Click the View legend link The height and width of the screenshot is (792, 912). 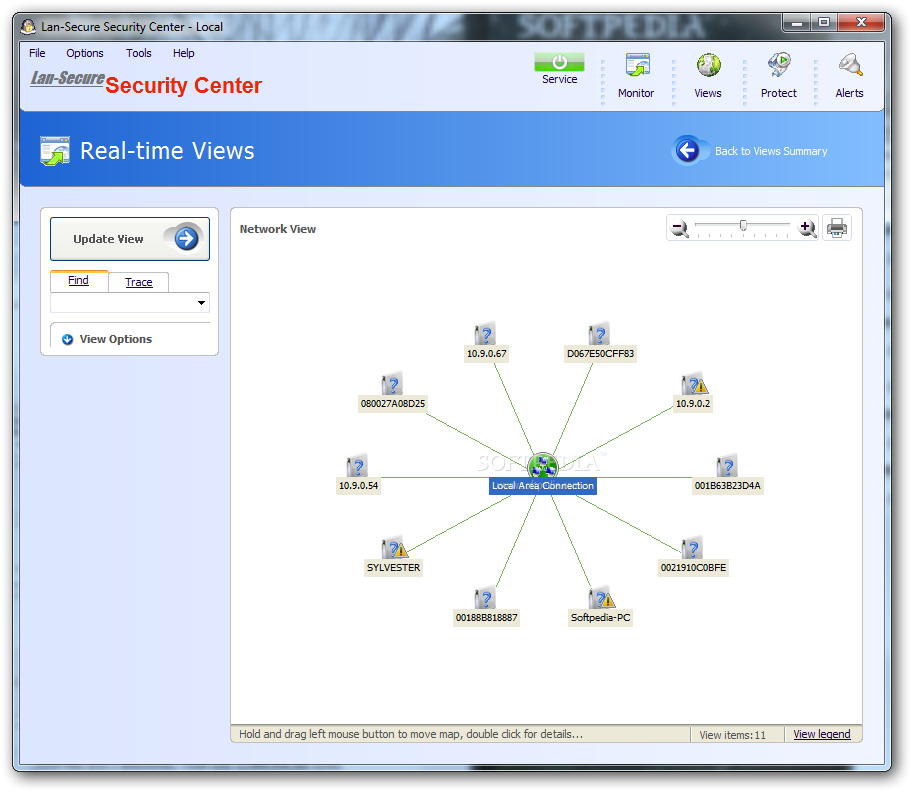(x=822, y=734)
